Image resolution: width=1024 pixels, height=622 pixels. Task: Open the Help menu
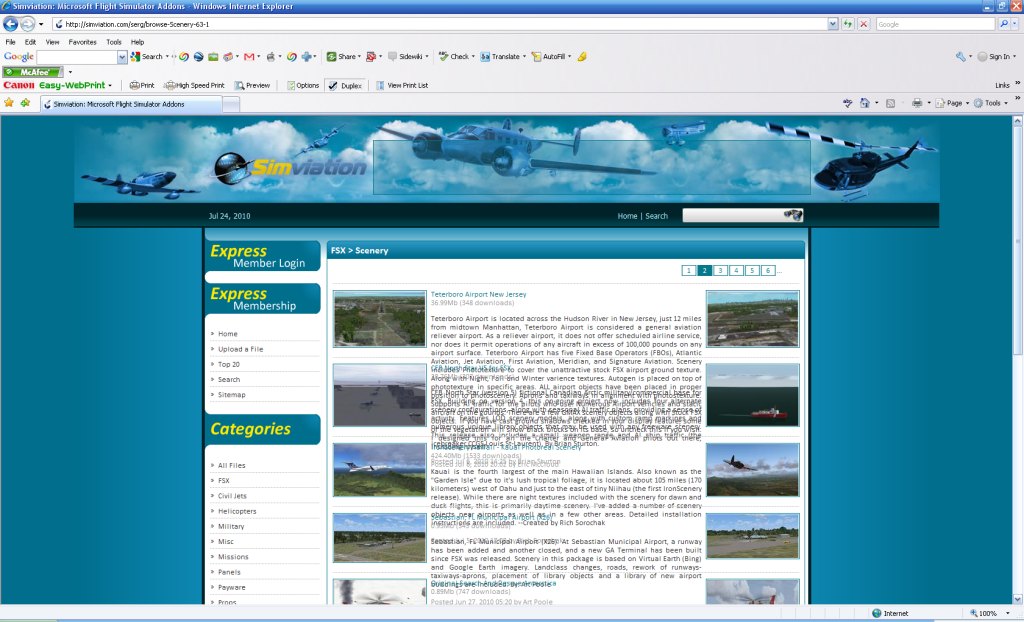click(x=137, y=42)
